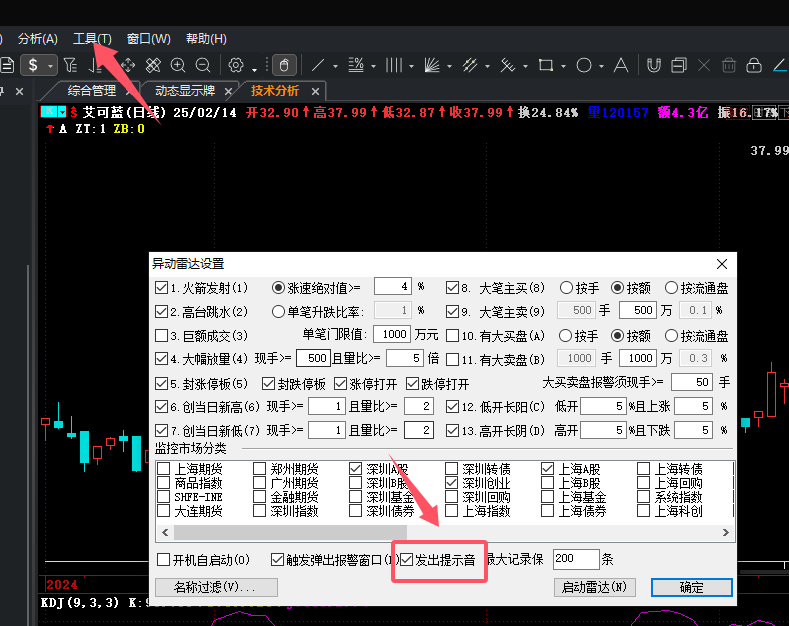
Task: Click the 启动雷达(N) button
Action: coord(594,587)
